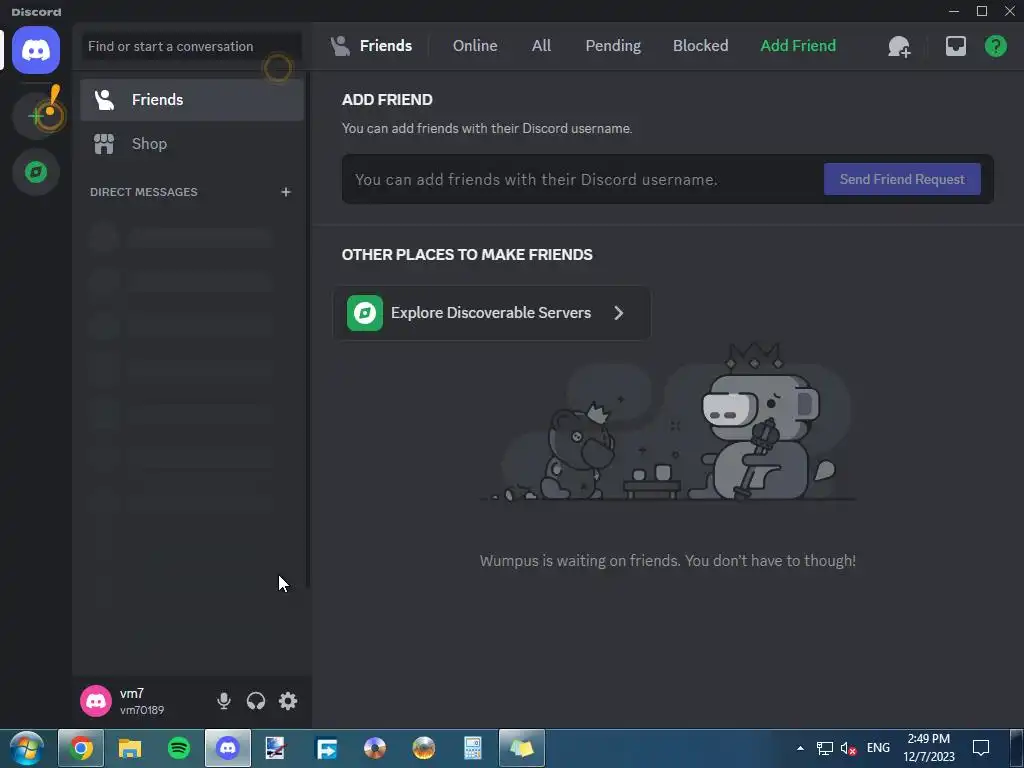This screenshot has width=1024, height=768.
Task: Click New Group DM icon
Action: point(899,46)
